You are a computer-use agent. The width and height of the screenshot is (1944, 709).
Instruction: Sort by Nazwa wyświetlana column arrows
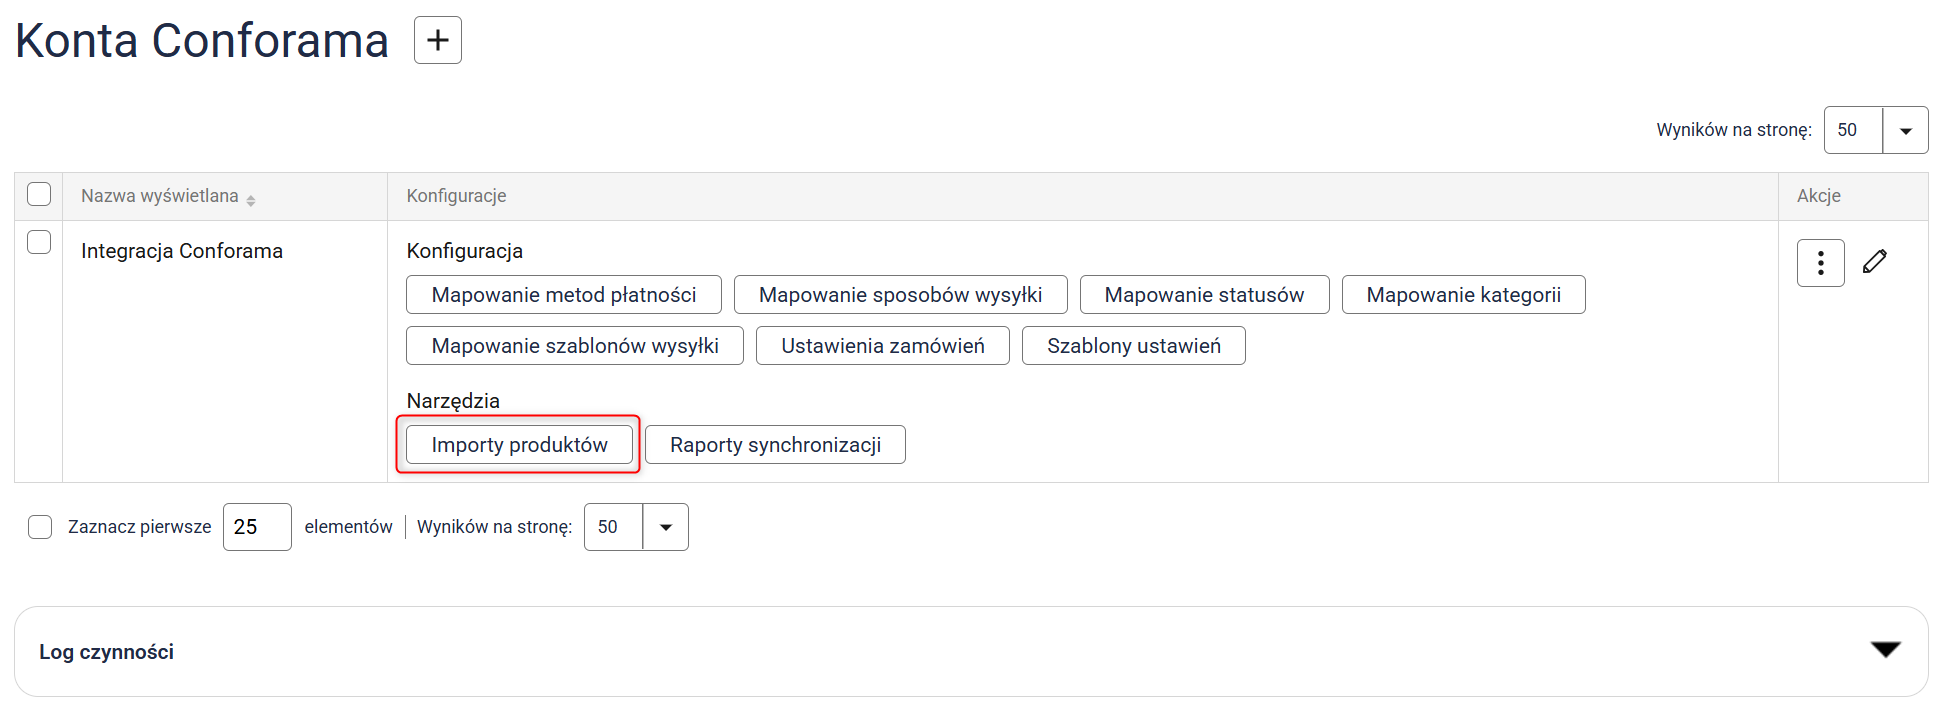pyautogui.click(x=251, y=200)
